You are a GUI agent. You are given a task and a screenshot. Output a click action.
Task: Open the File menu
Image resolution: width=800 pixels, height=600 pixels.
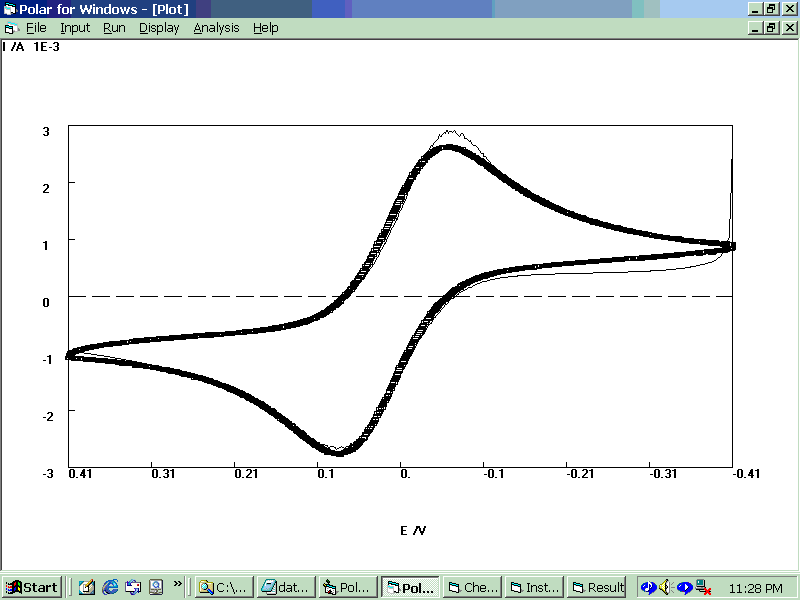[36, 28]
